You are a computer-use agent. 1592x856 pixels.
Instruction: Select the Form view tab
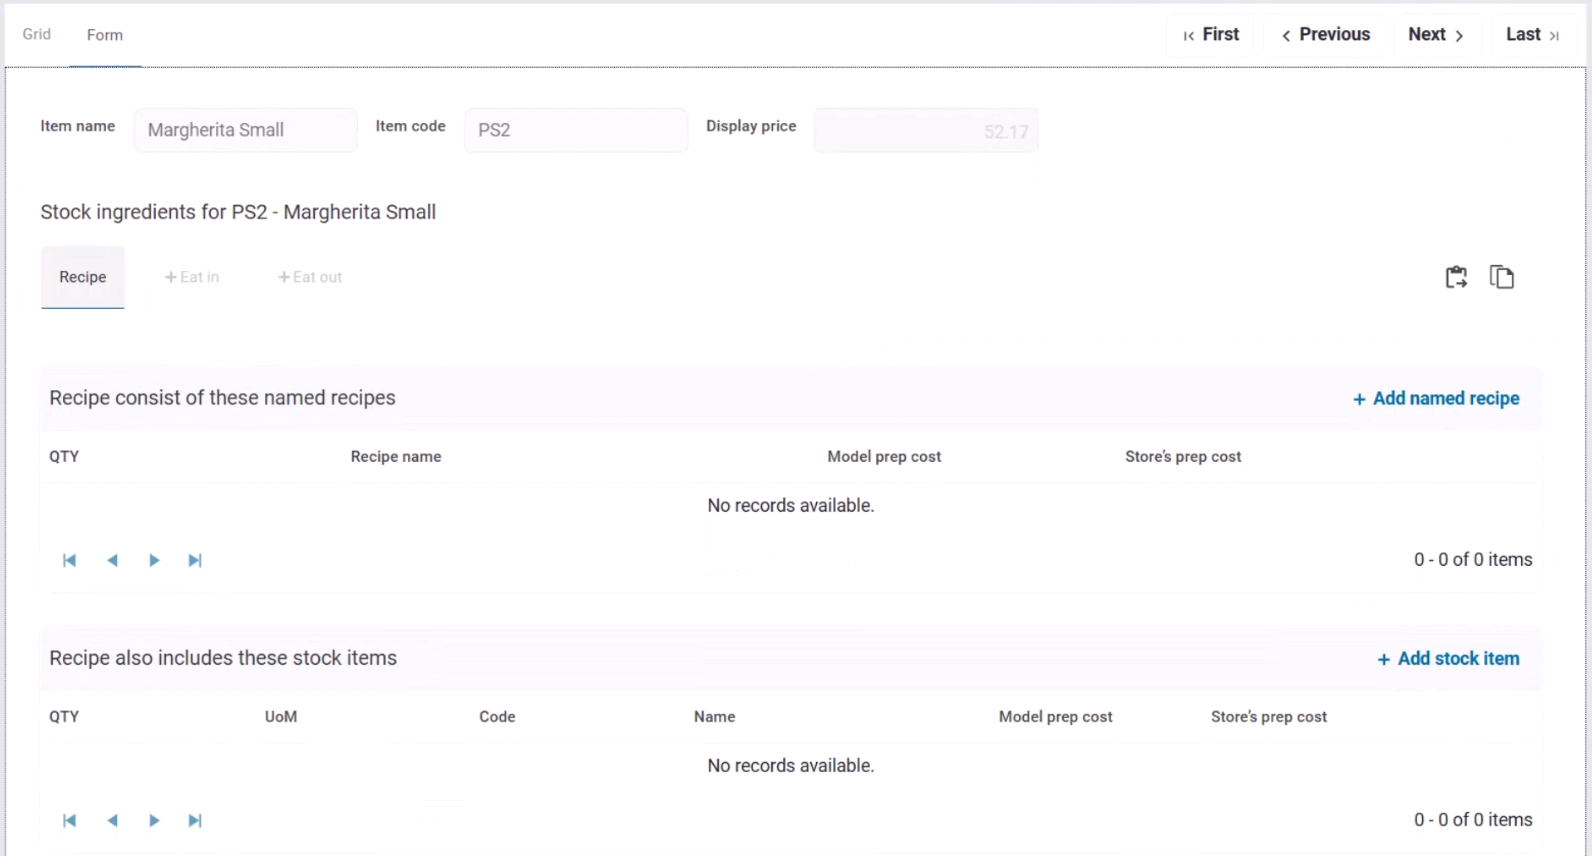coord(105,35)
